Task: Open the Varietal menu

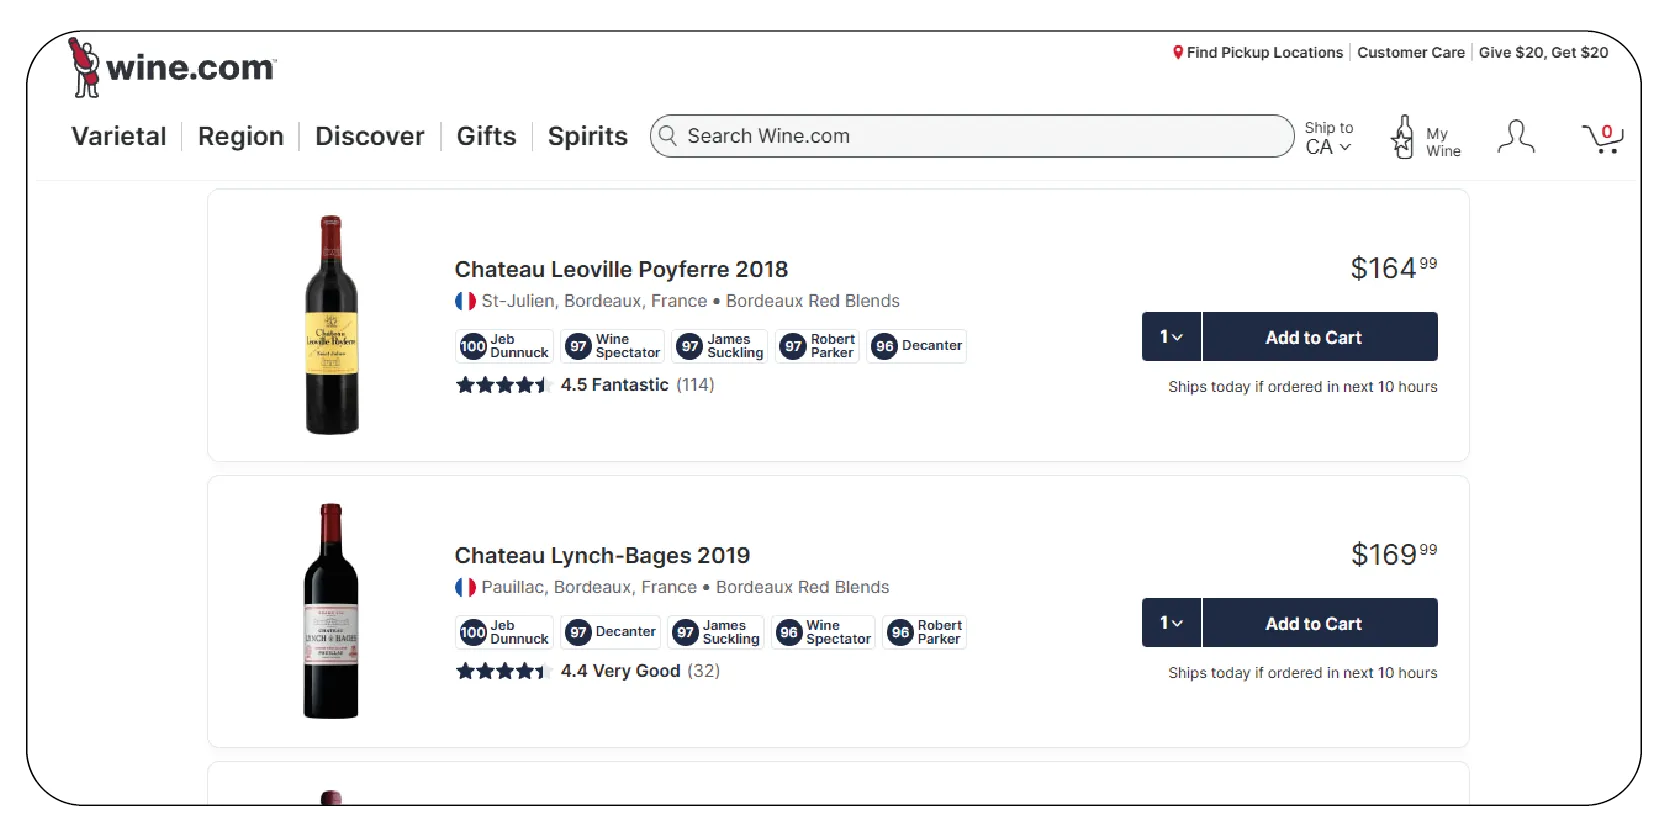Action: pos(119,136)
